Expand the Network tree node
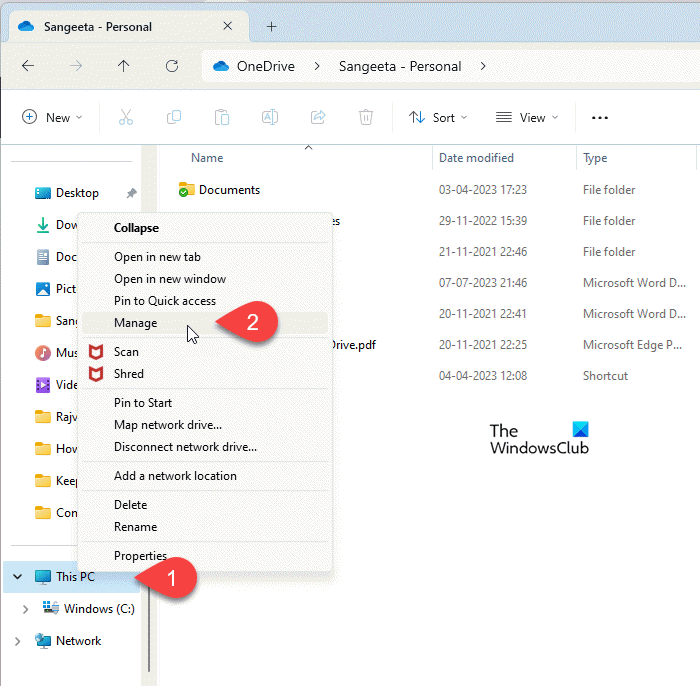 click(17, 641)
